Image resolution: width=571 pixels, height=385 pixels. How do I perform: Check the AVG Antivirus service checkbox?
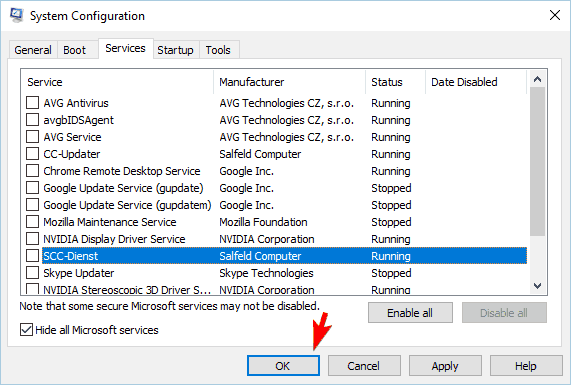pyautogui.click(x=32, y=103)
